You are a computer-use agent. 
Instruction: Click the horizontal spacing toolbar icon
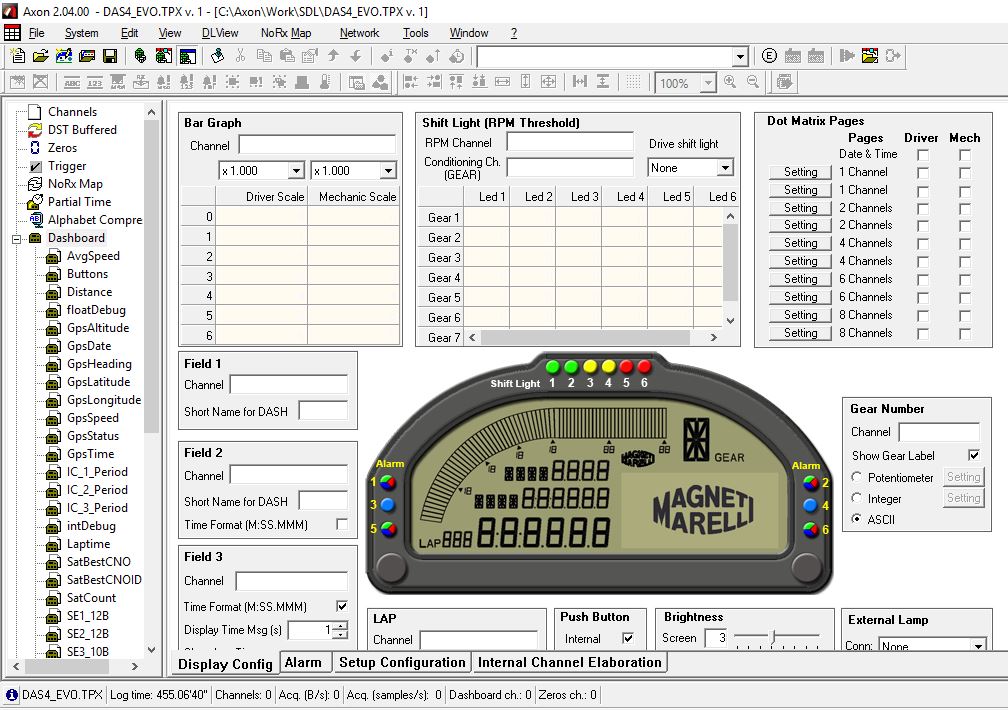click(580, 82)
